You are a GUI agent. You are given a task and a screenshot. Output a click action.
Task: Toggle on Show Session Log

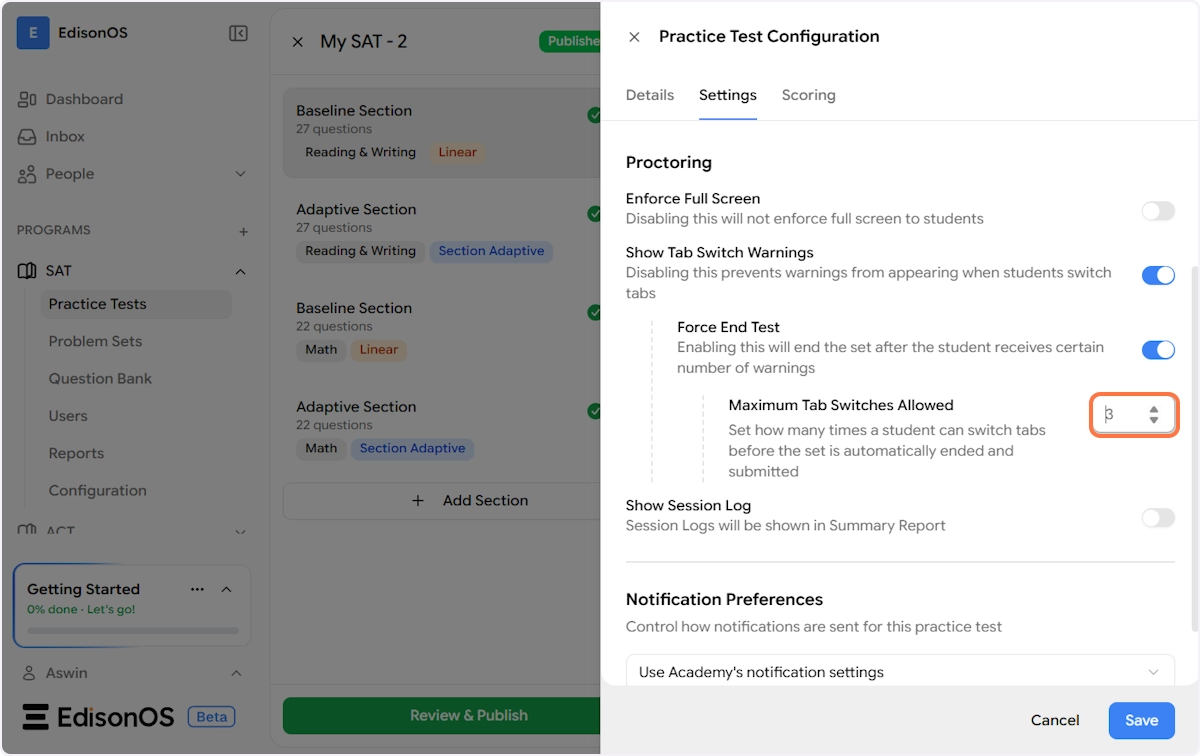[x=1157, y=517]
